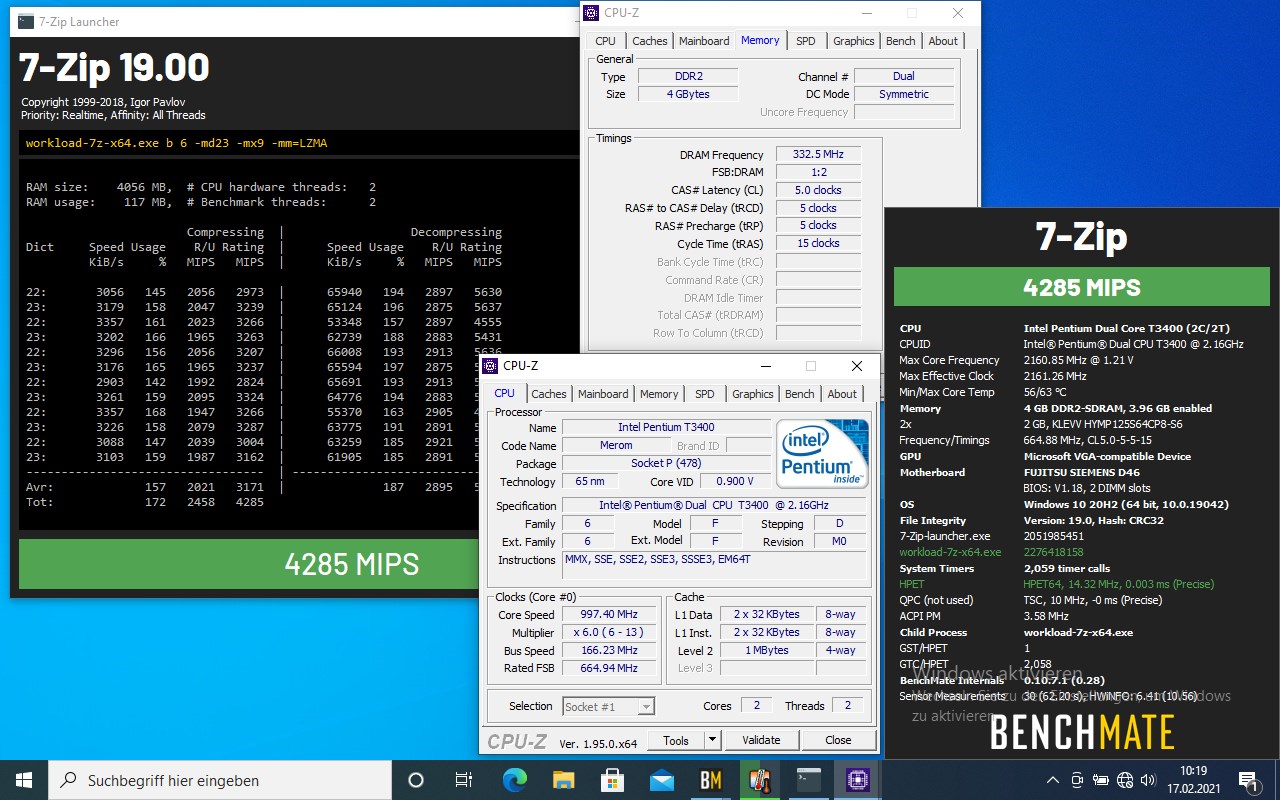Switch to HWiNFO taskbar icon
The height and width of the screenshot is (800, 1280).
[x=760, y=780]
